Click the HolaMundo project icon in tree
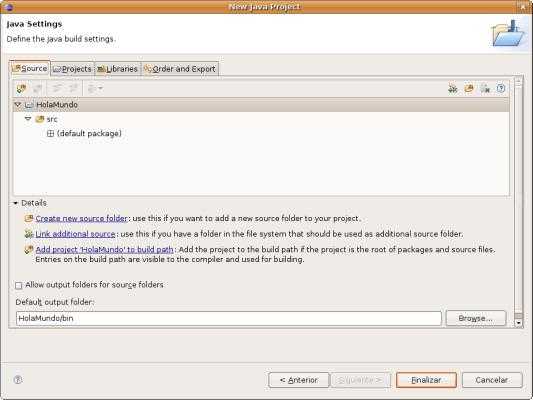 (x=29, y=105)
